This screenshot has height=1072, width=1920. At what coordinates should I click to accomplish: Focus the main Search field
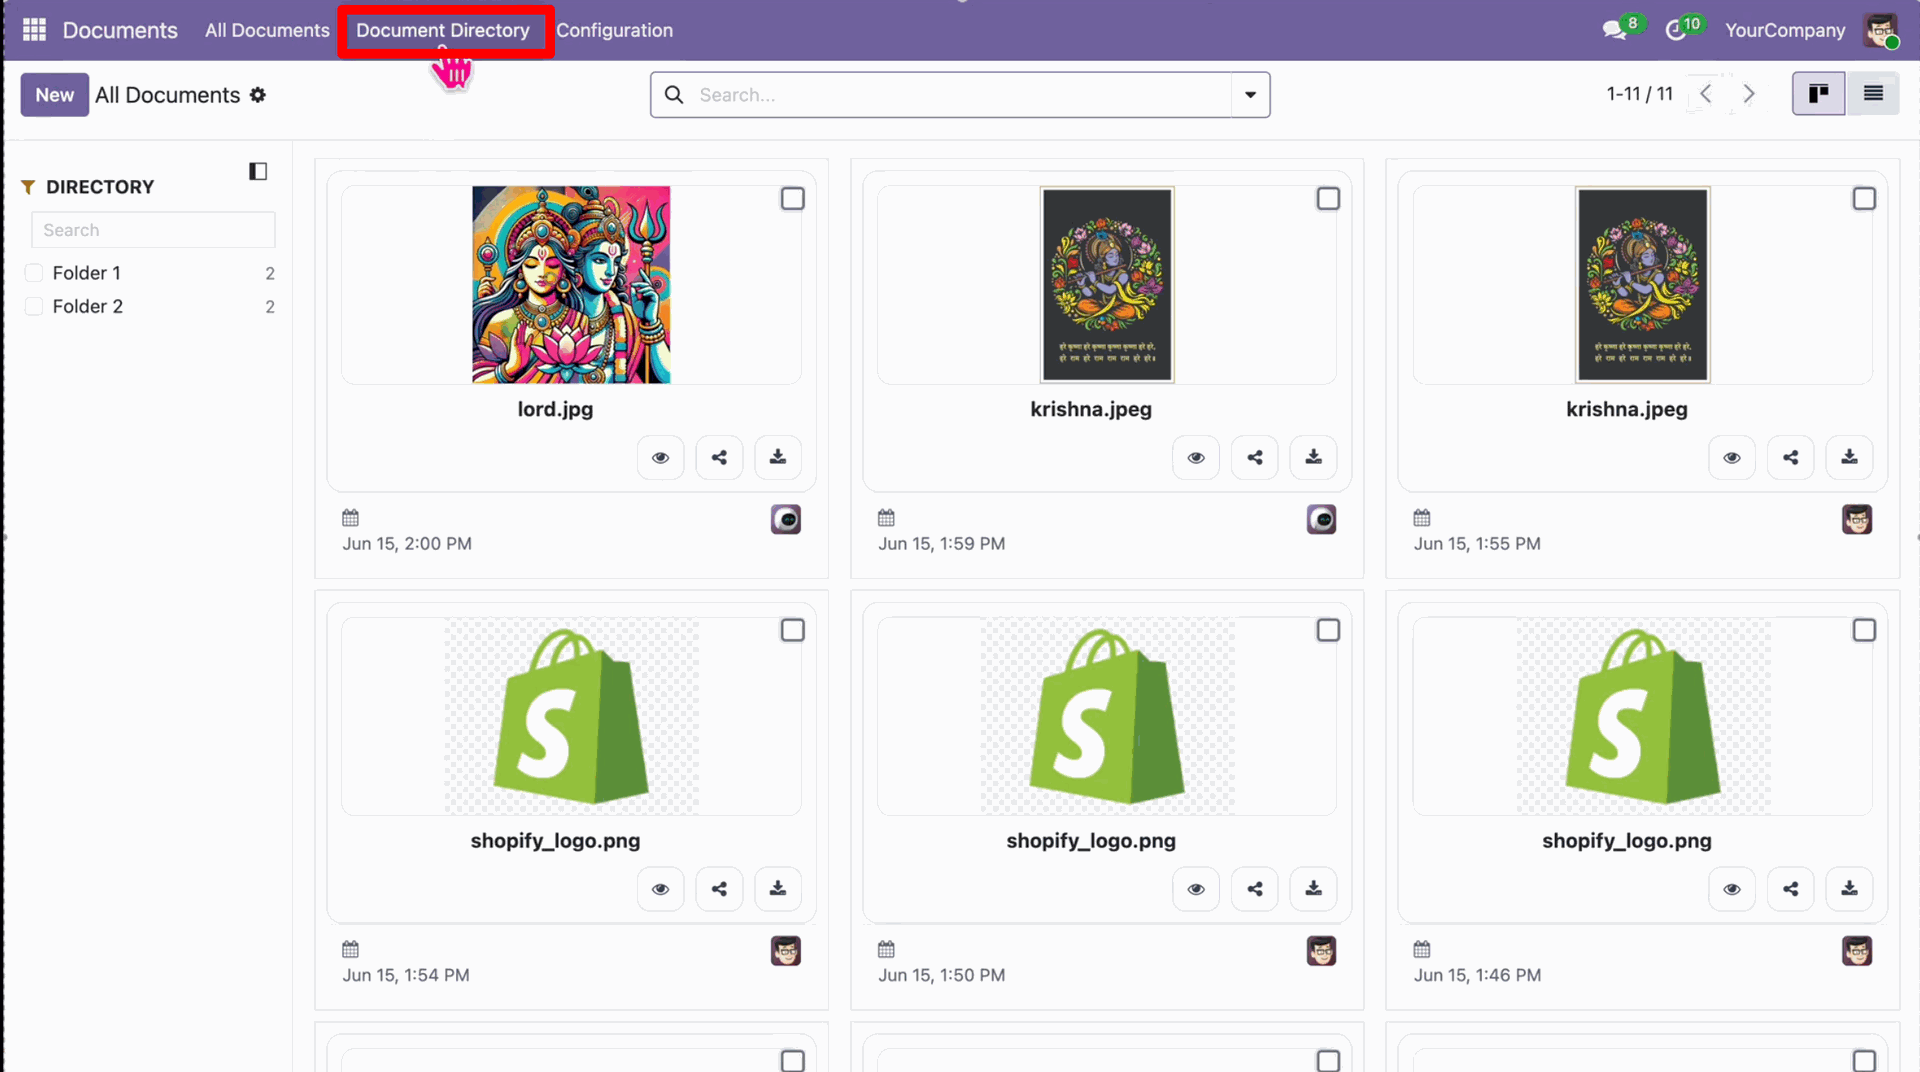coord(960,95)
